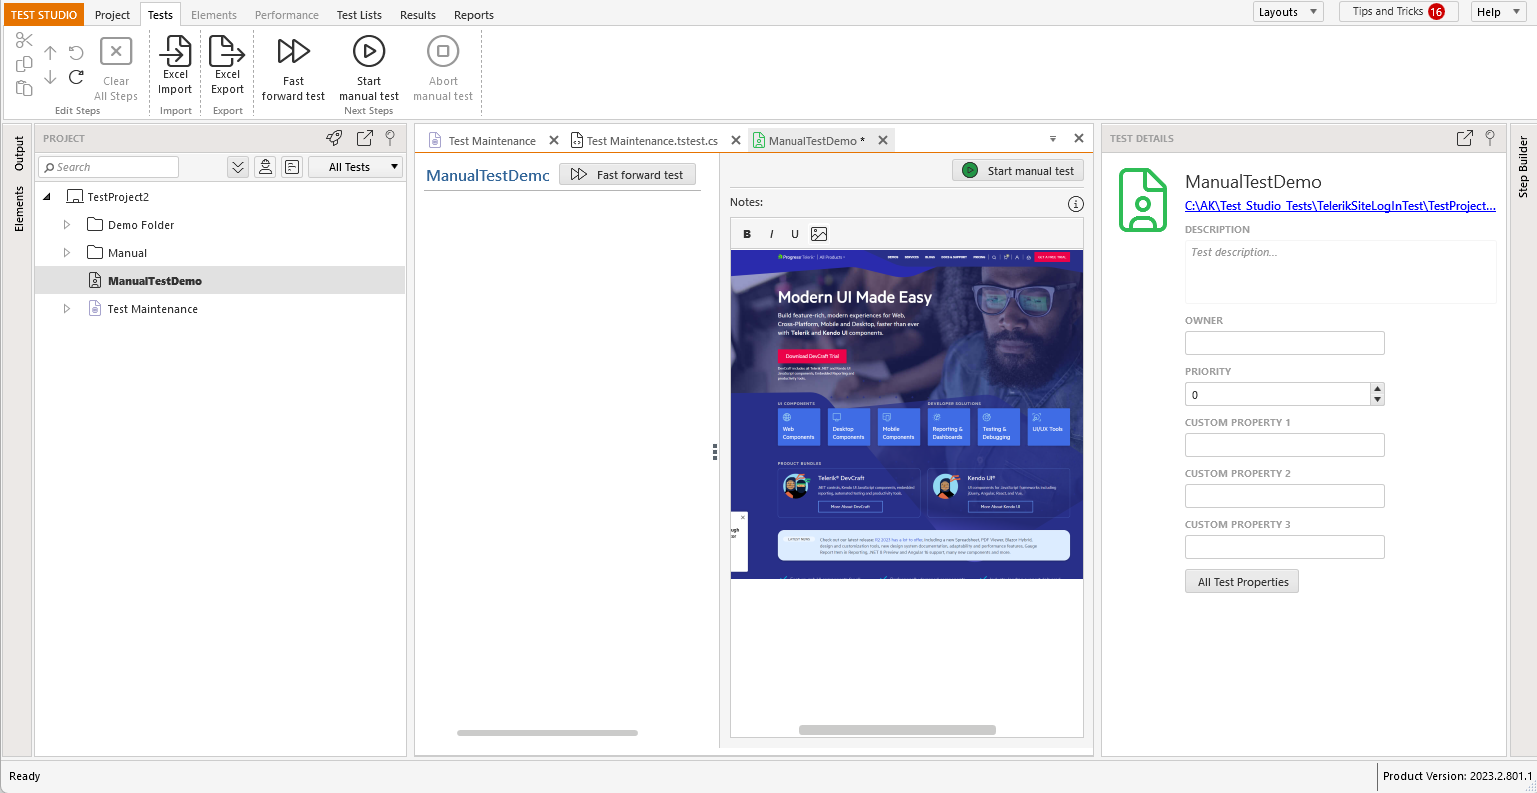This screenshot has width=1537, height=793.
Task: Close the ManualTestDemo document tab
Action: 883,140
